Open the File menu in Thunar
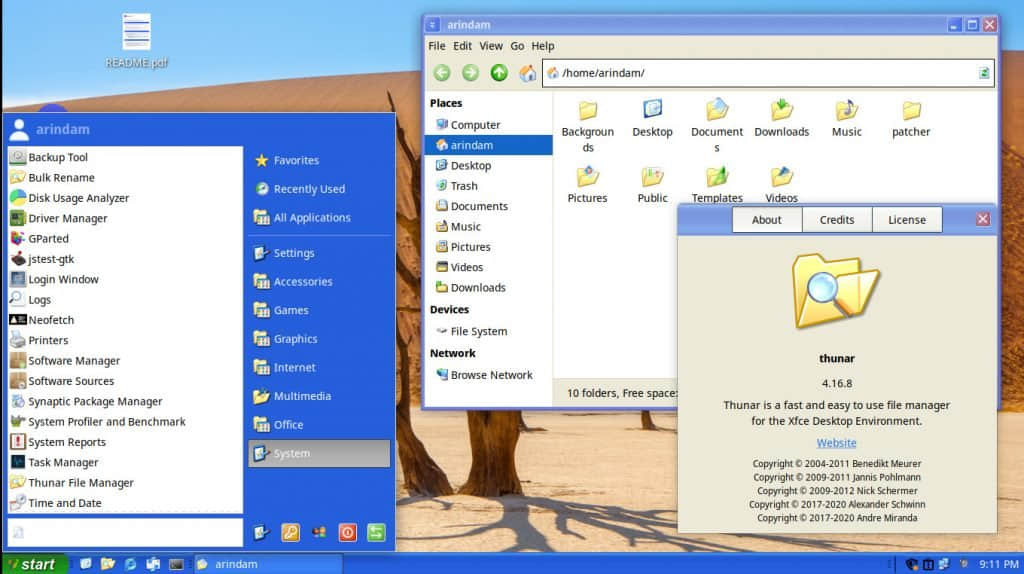Viewport: 1024px width, 574px height. coord(437,46)
